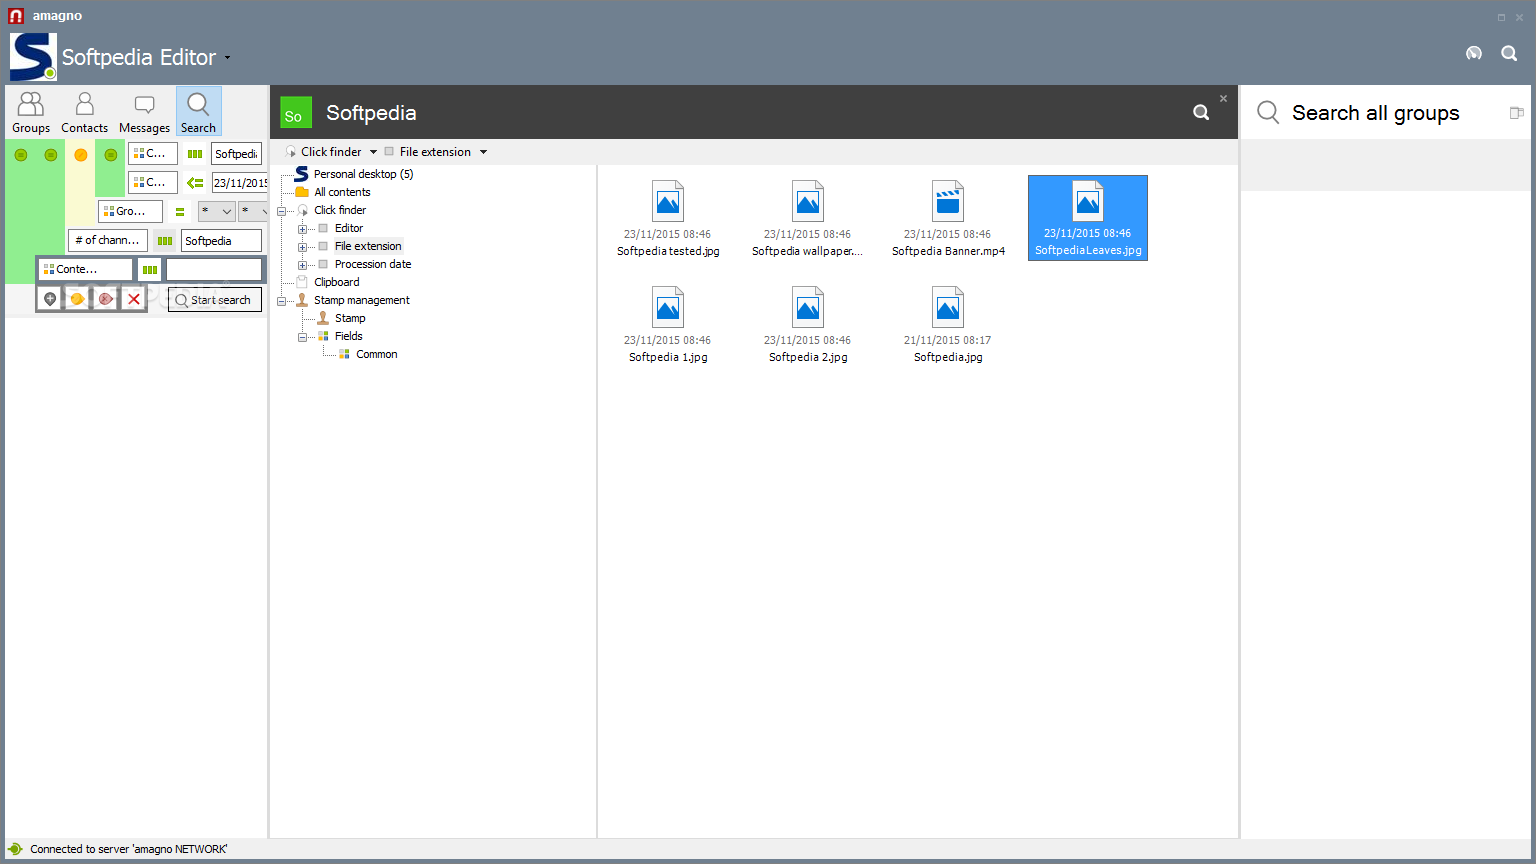The width and height of the screenshot is (1536, 864).
Task: Select the file SoftpediaLeaves.jpg
Action: (1088, 218)
